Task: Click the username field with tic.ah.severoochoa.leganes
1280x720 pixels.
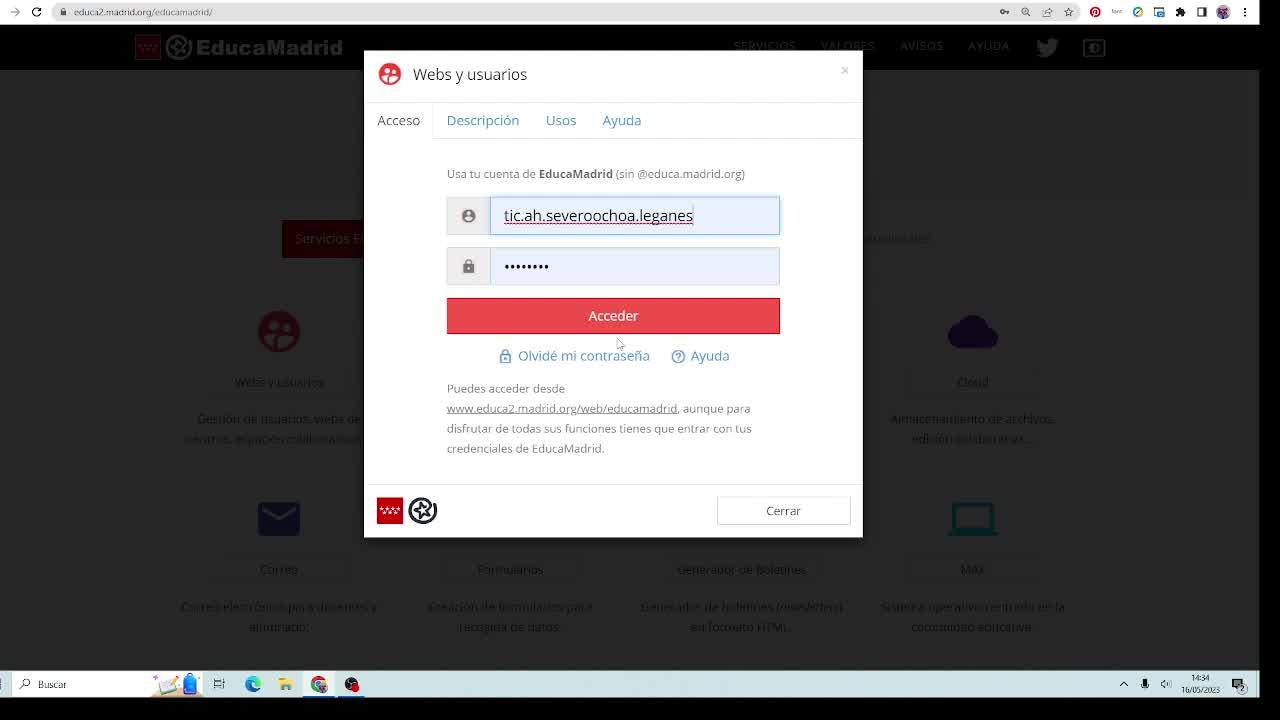Action: click(635, 216)
